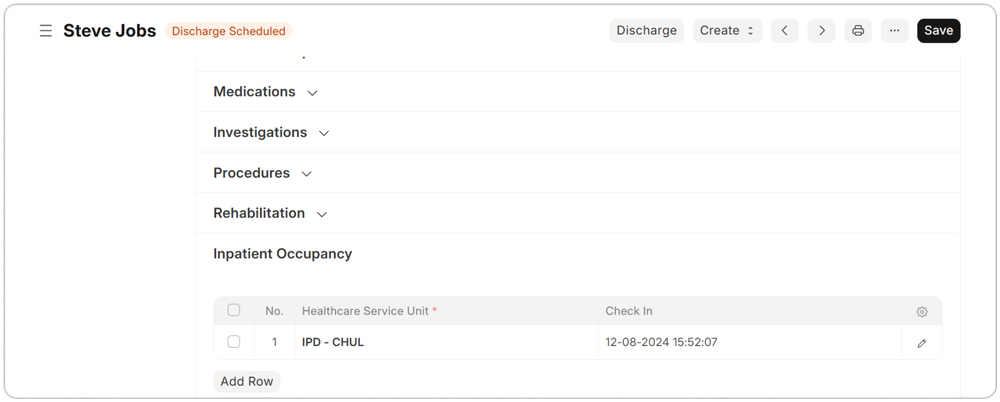Open the hamburger sidebar menu icon
This screenshot has height=402, width=1000.
(46, 31)
